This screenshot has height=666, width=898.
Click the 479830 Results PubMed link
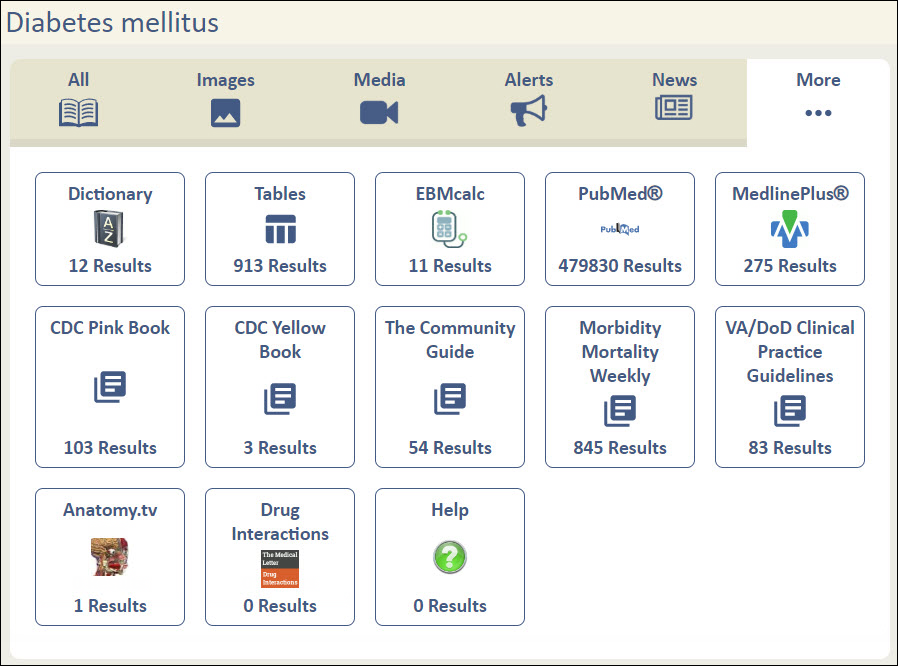[620, 266]
